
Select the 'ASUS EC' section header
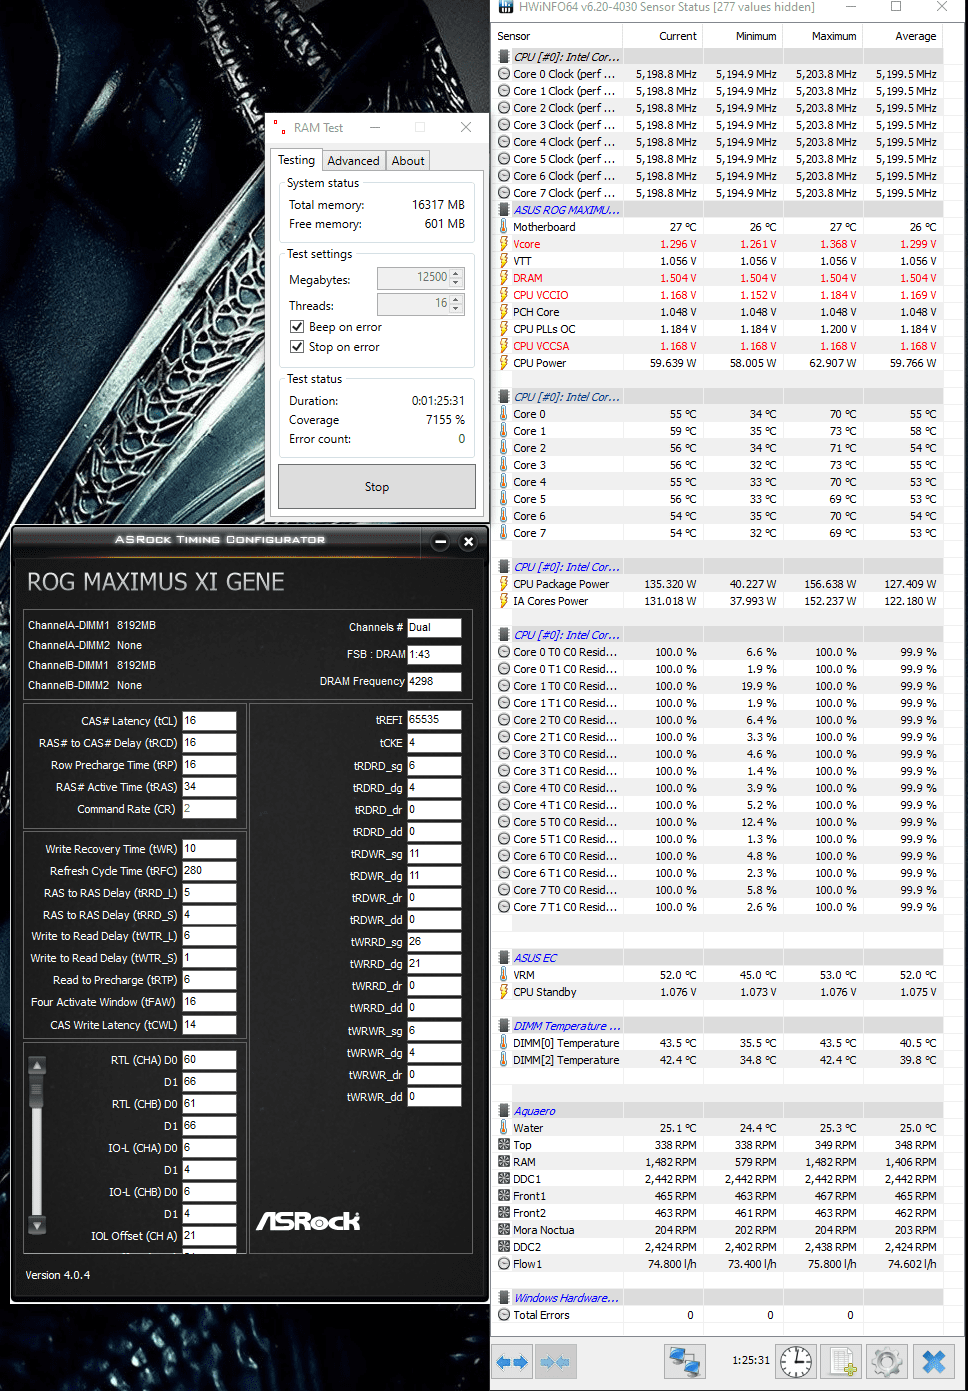click(x=535, y=958)
